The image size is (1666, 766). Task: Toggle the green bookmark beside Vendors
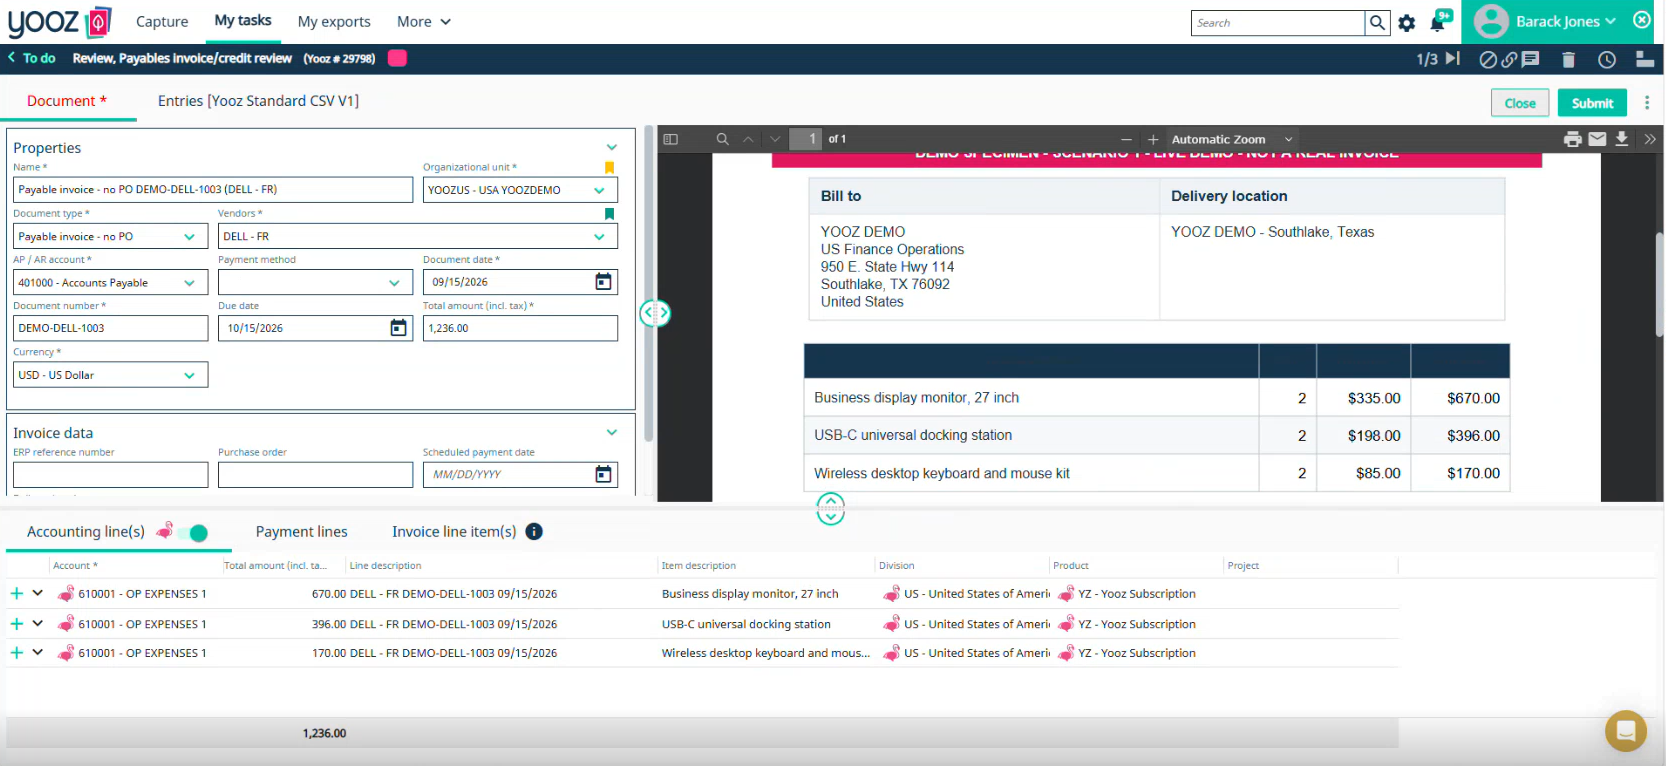click(609, 213)
